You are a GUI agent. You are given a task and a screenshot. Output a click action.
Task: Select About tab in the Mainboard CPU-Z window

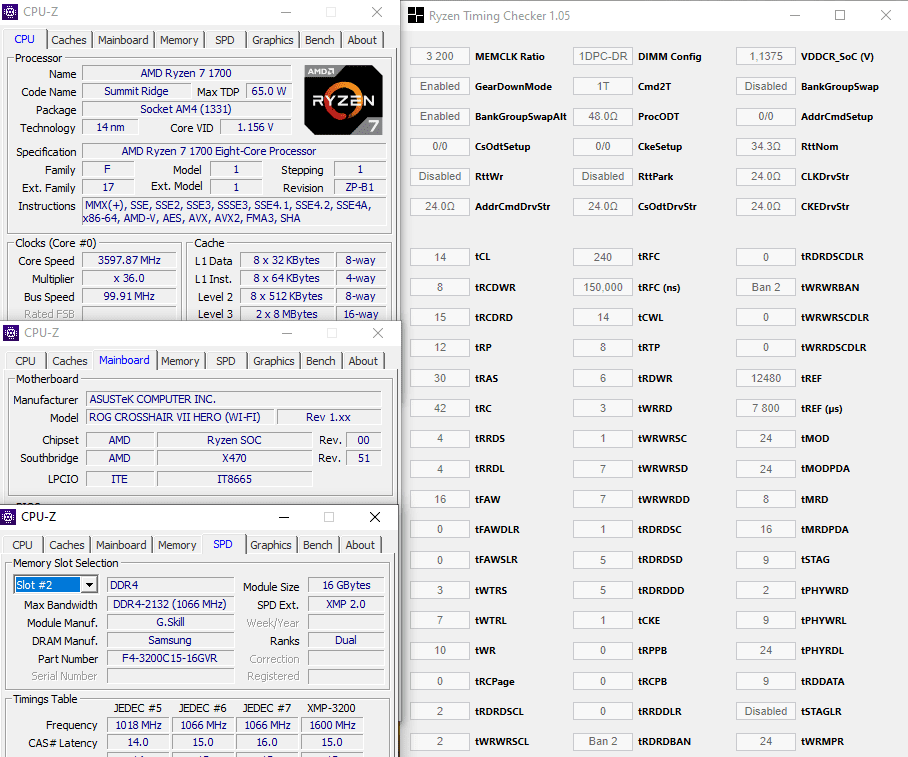[x=363, y=361]
